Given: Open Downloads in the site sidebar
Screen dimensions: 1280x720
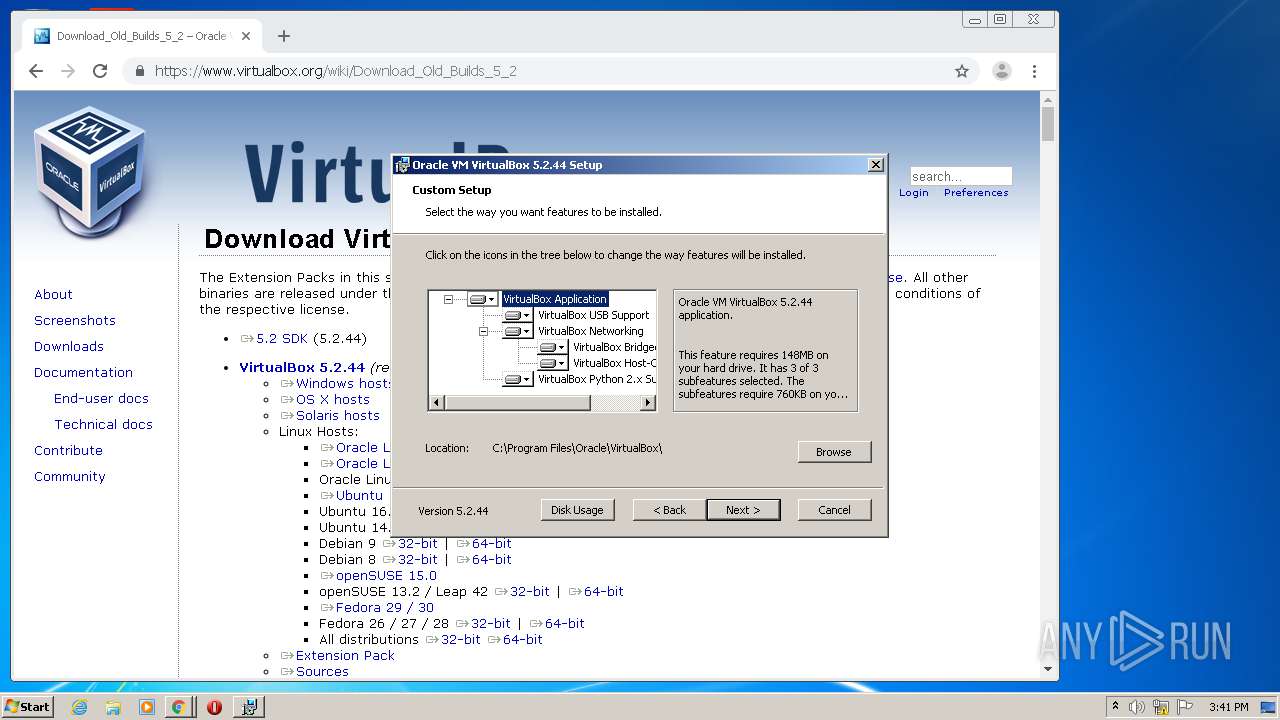Looking at the screenshot, I should [x=69, y=346].
